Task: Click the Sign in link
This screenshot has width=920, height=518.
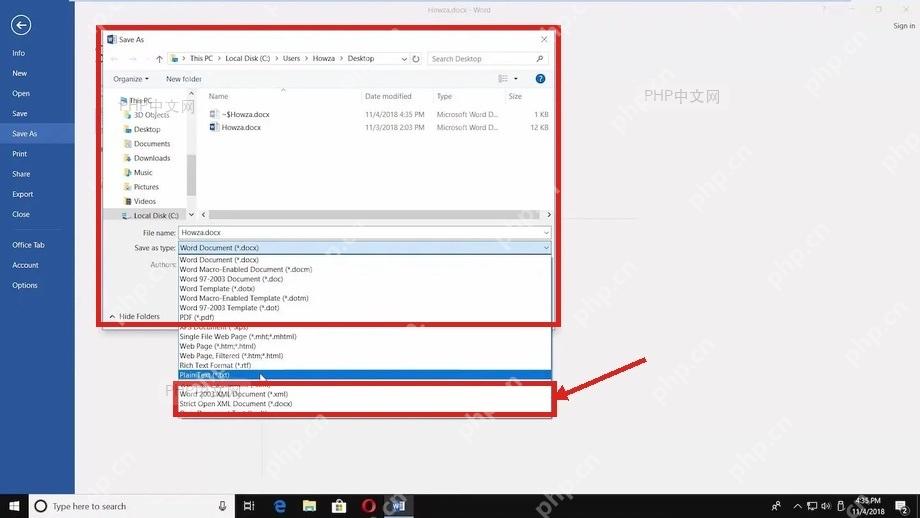Action: 904,26
